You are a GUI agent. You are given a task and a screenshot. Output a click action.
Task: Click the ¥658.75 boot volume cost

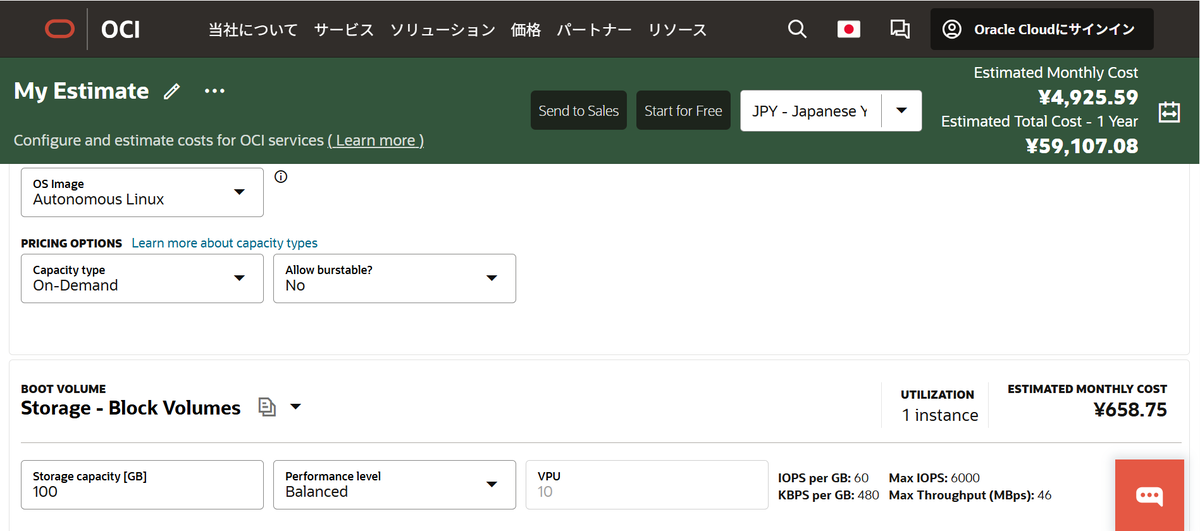click(1130, 409)
